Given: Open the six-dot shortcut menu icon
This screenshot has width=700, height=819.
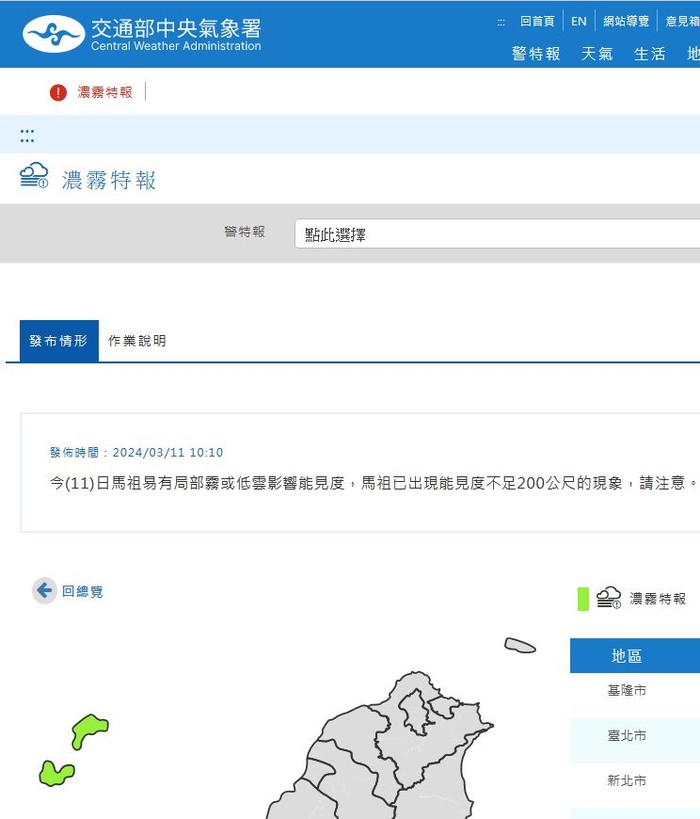Looking at the screenshot, I should 27,136.
